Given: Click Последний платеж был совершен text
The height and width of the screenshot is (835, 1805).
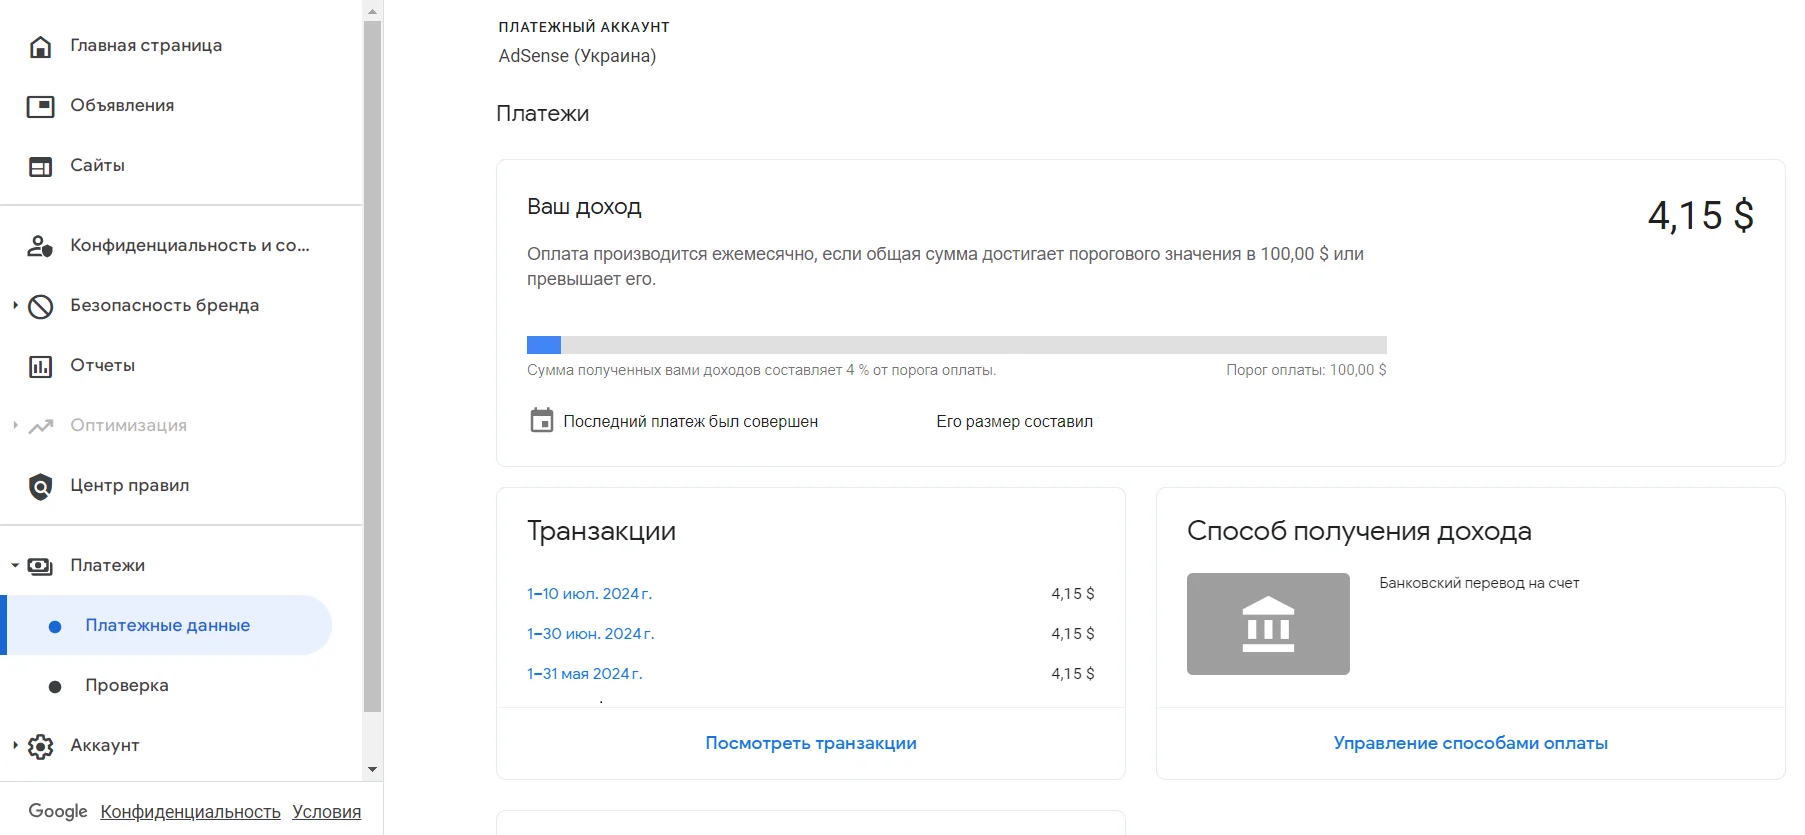Looking at the screenshot, I should click(x=690, y=422).
